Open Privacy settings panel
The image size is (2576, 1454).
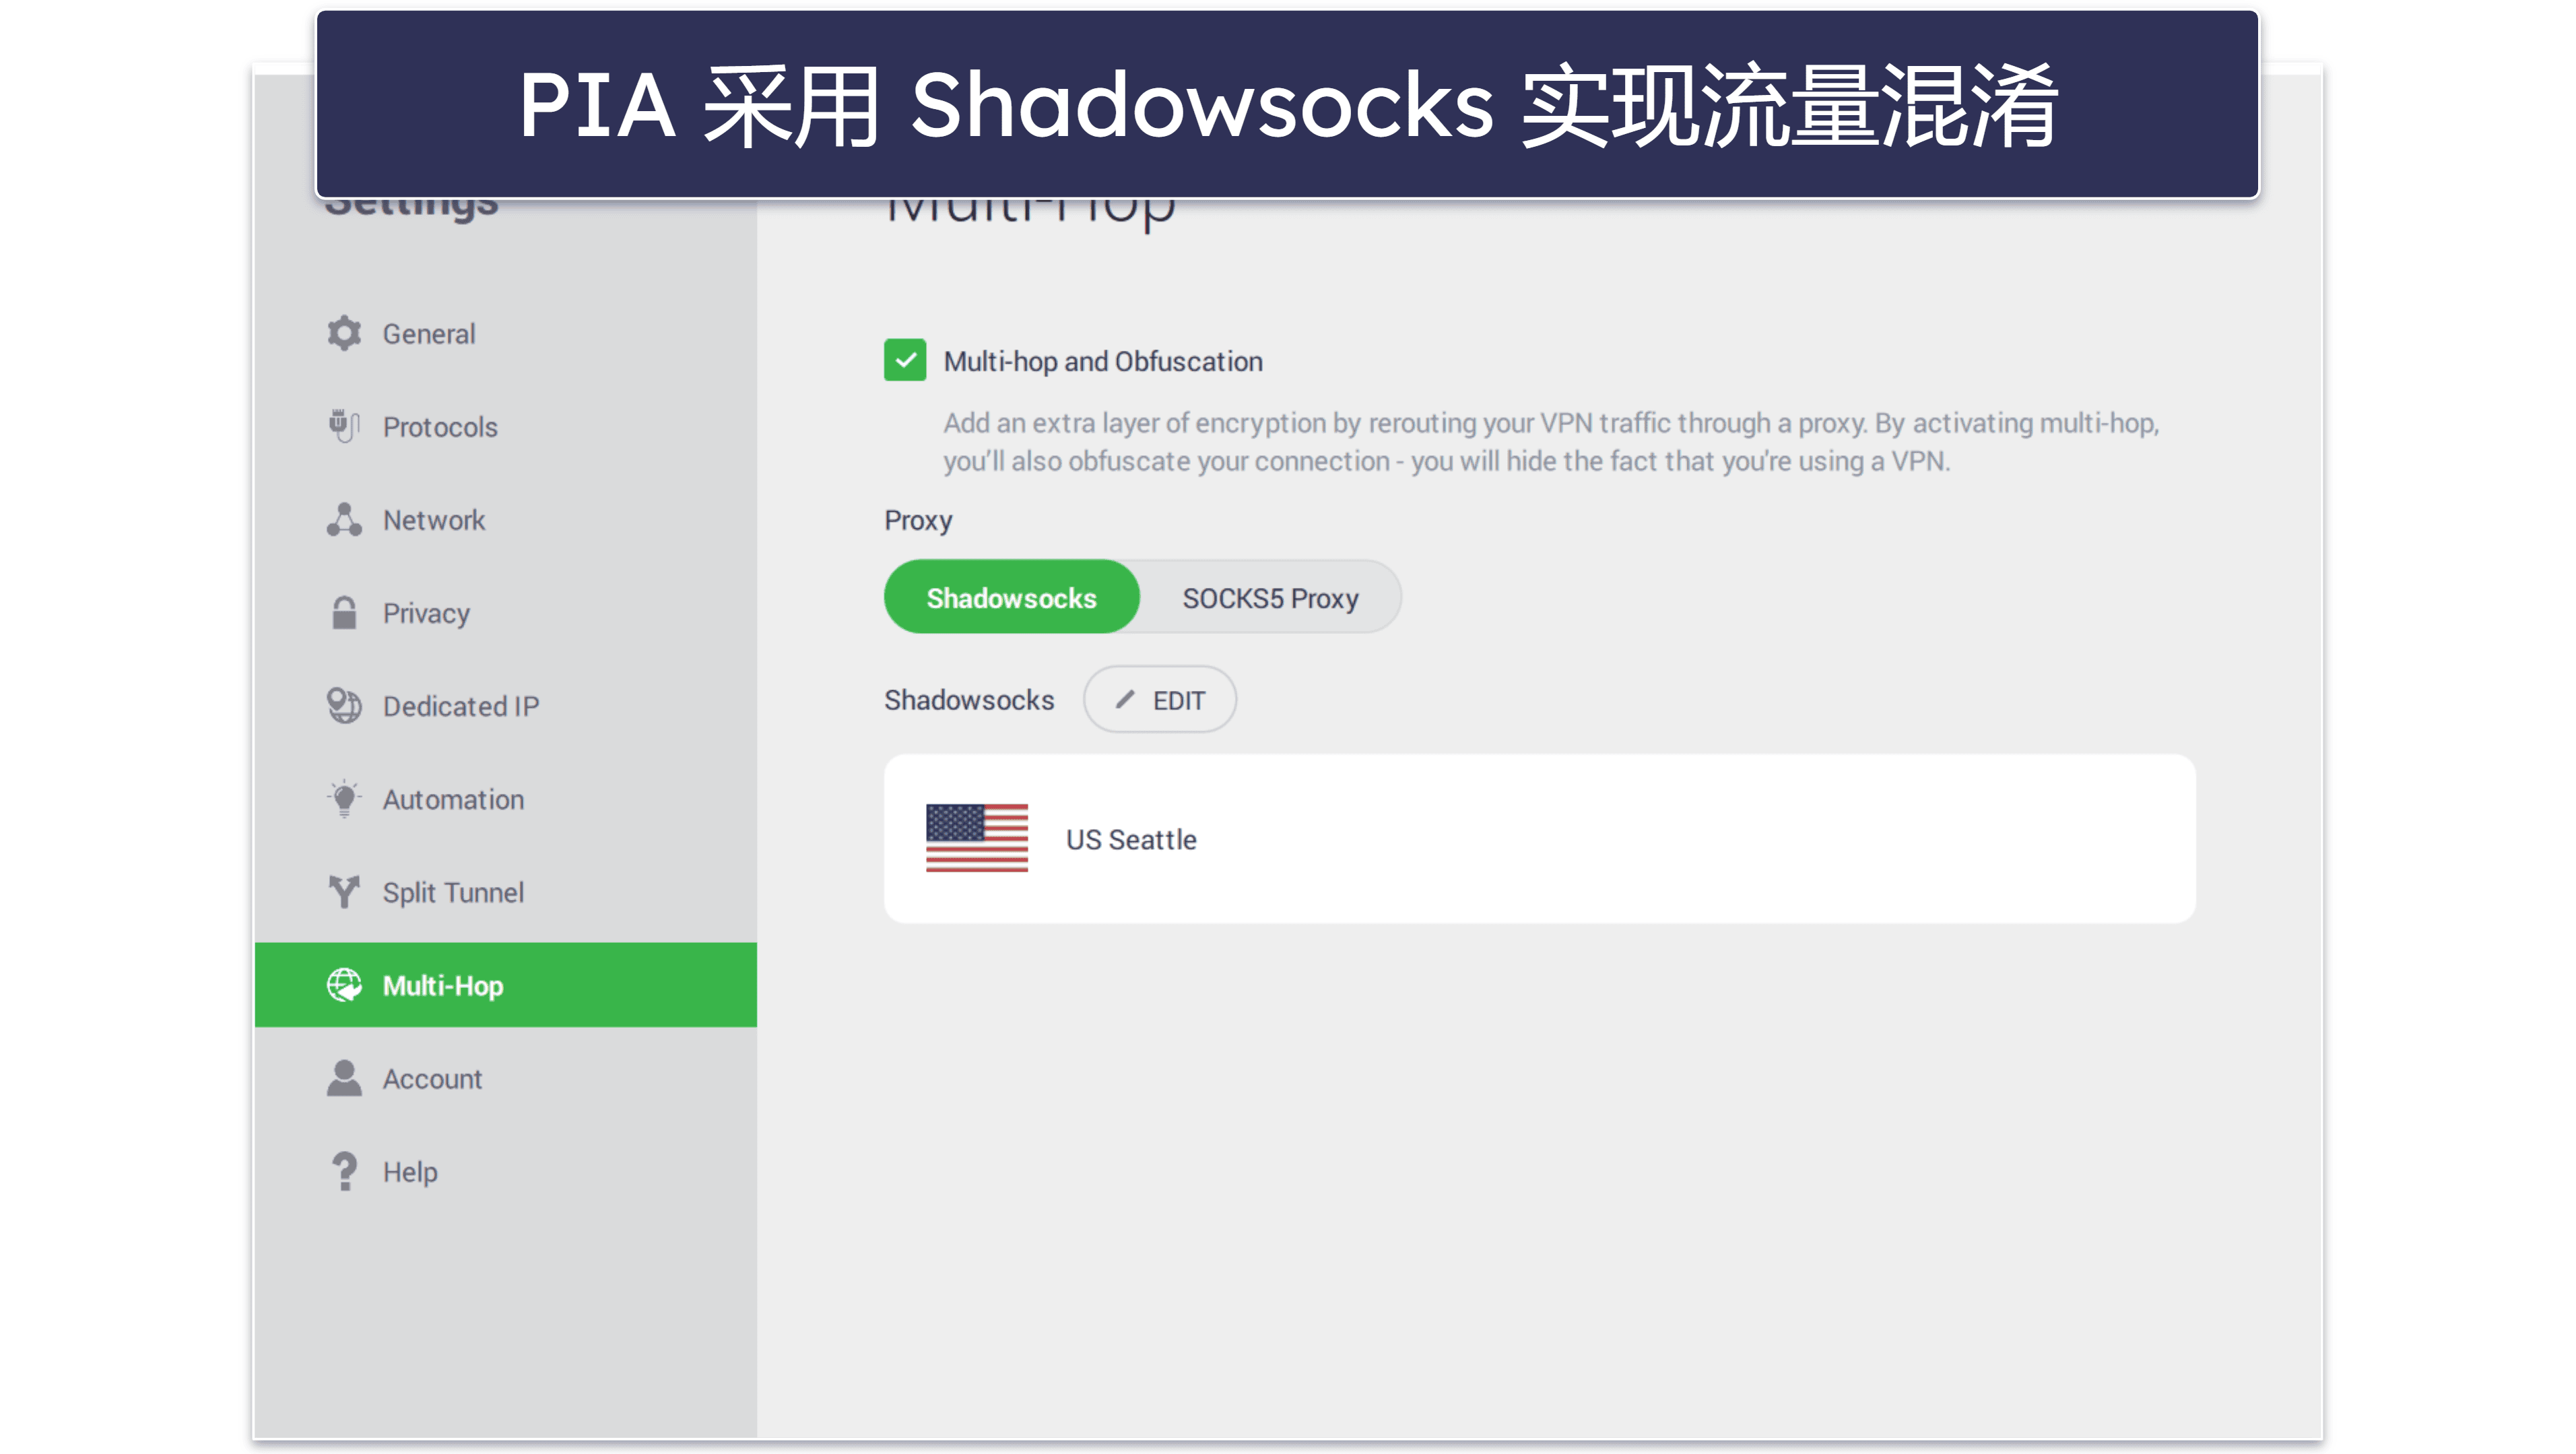click(424, 612)
